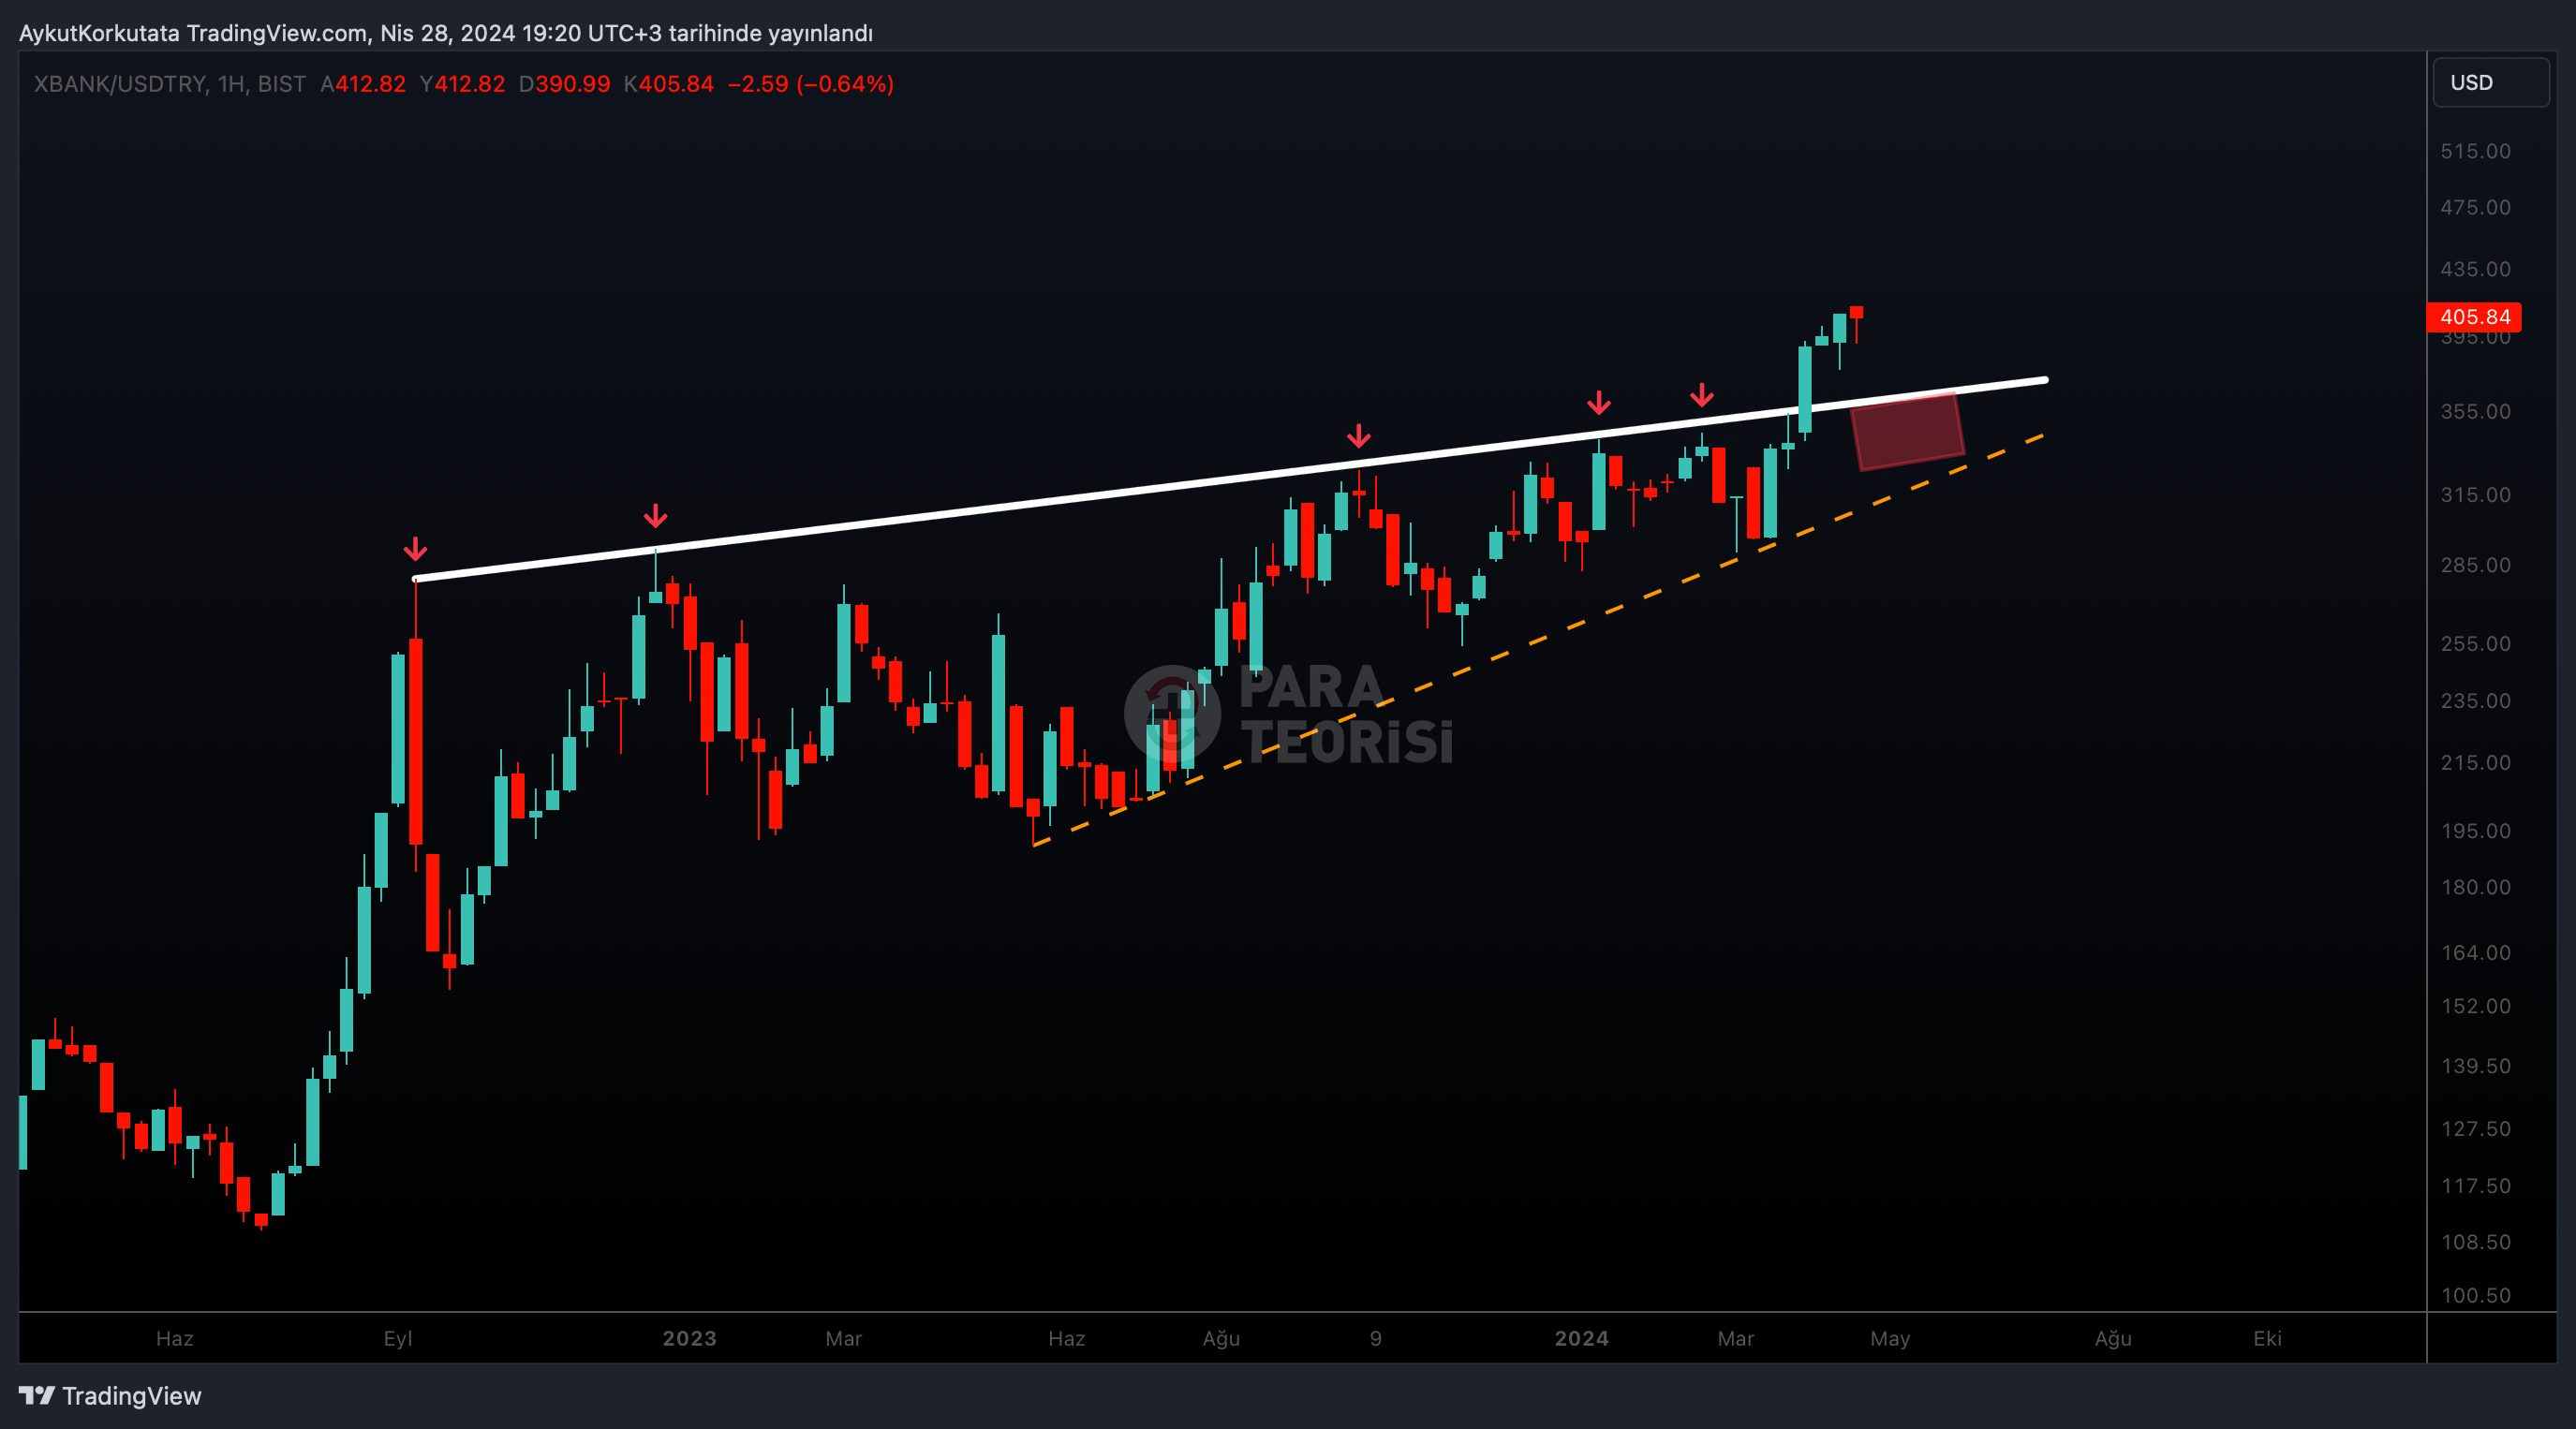
Task: Click the 315.00 price axis label
Action: tap(2475, 495)
